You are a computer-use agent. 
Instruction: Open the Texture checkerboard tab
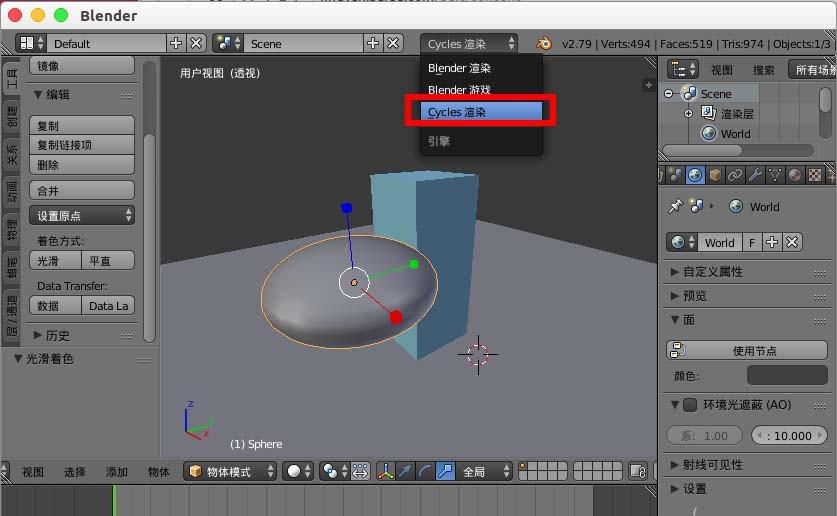[x=815, y=175]
